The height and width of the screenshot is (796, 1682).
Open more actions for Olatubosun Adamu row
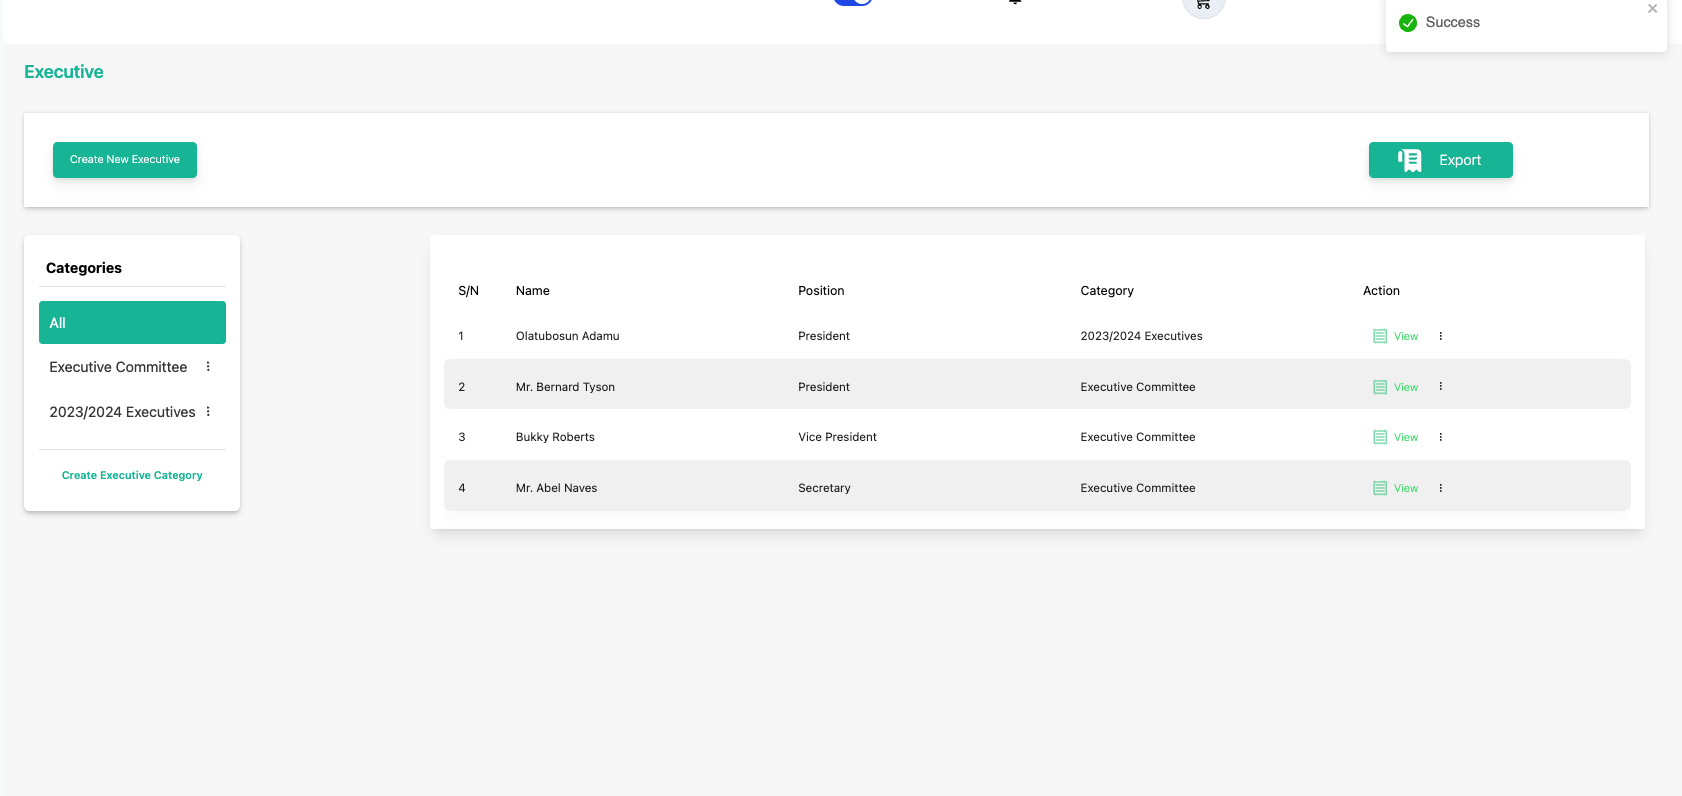tap(1441, 336)
